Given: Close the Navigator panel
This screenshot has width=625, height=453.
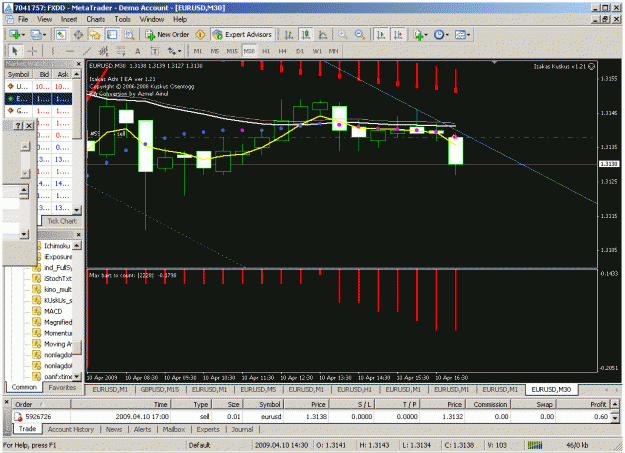Looking at the screenshot, I should point(79,235).
